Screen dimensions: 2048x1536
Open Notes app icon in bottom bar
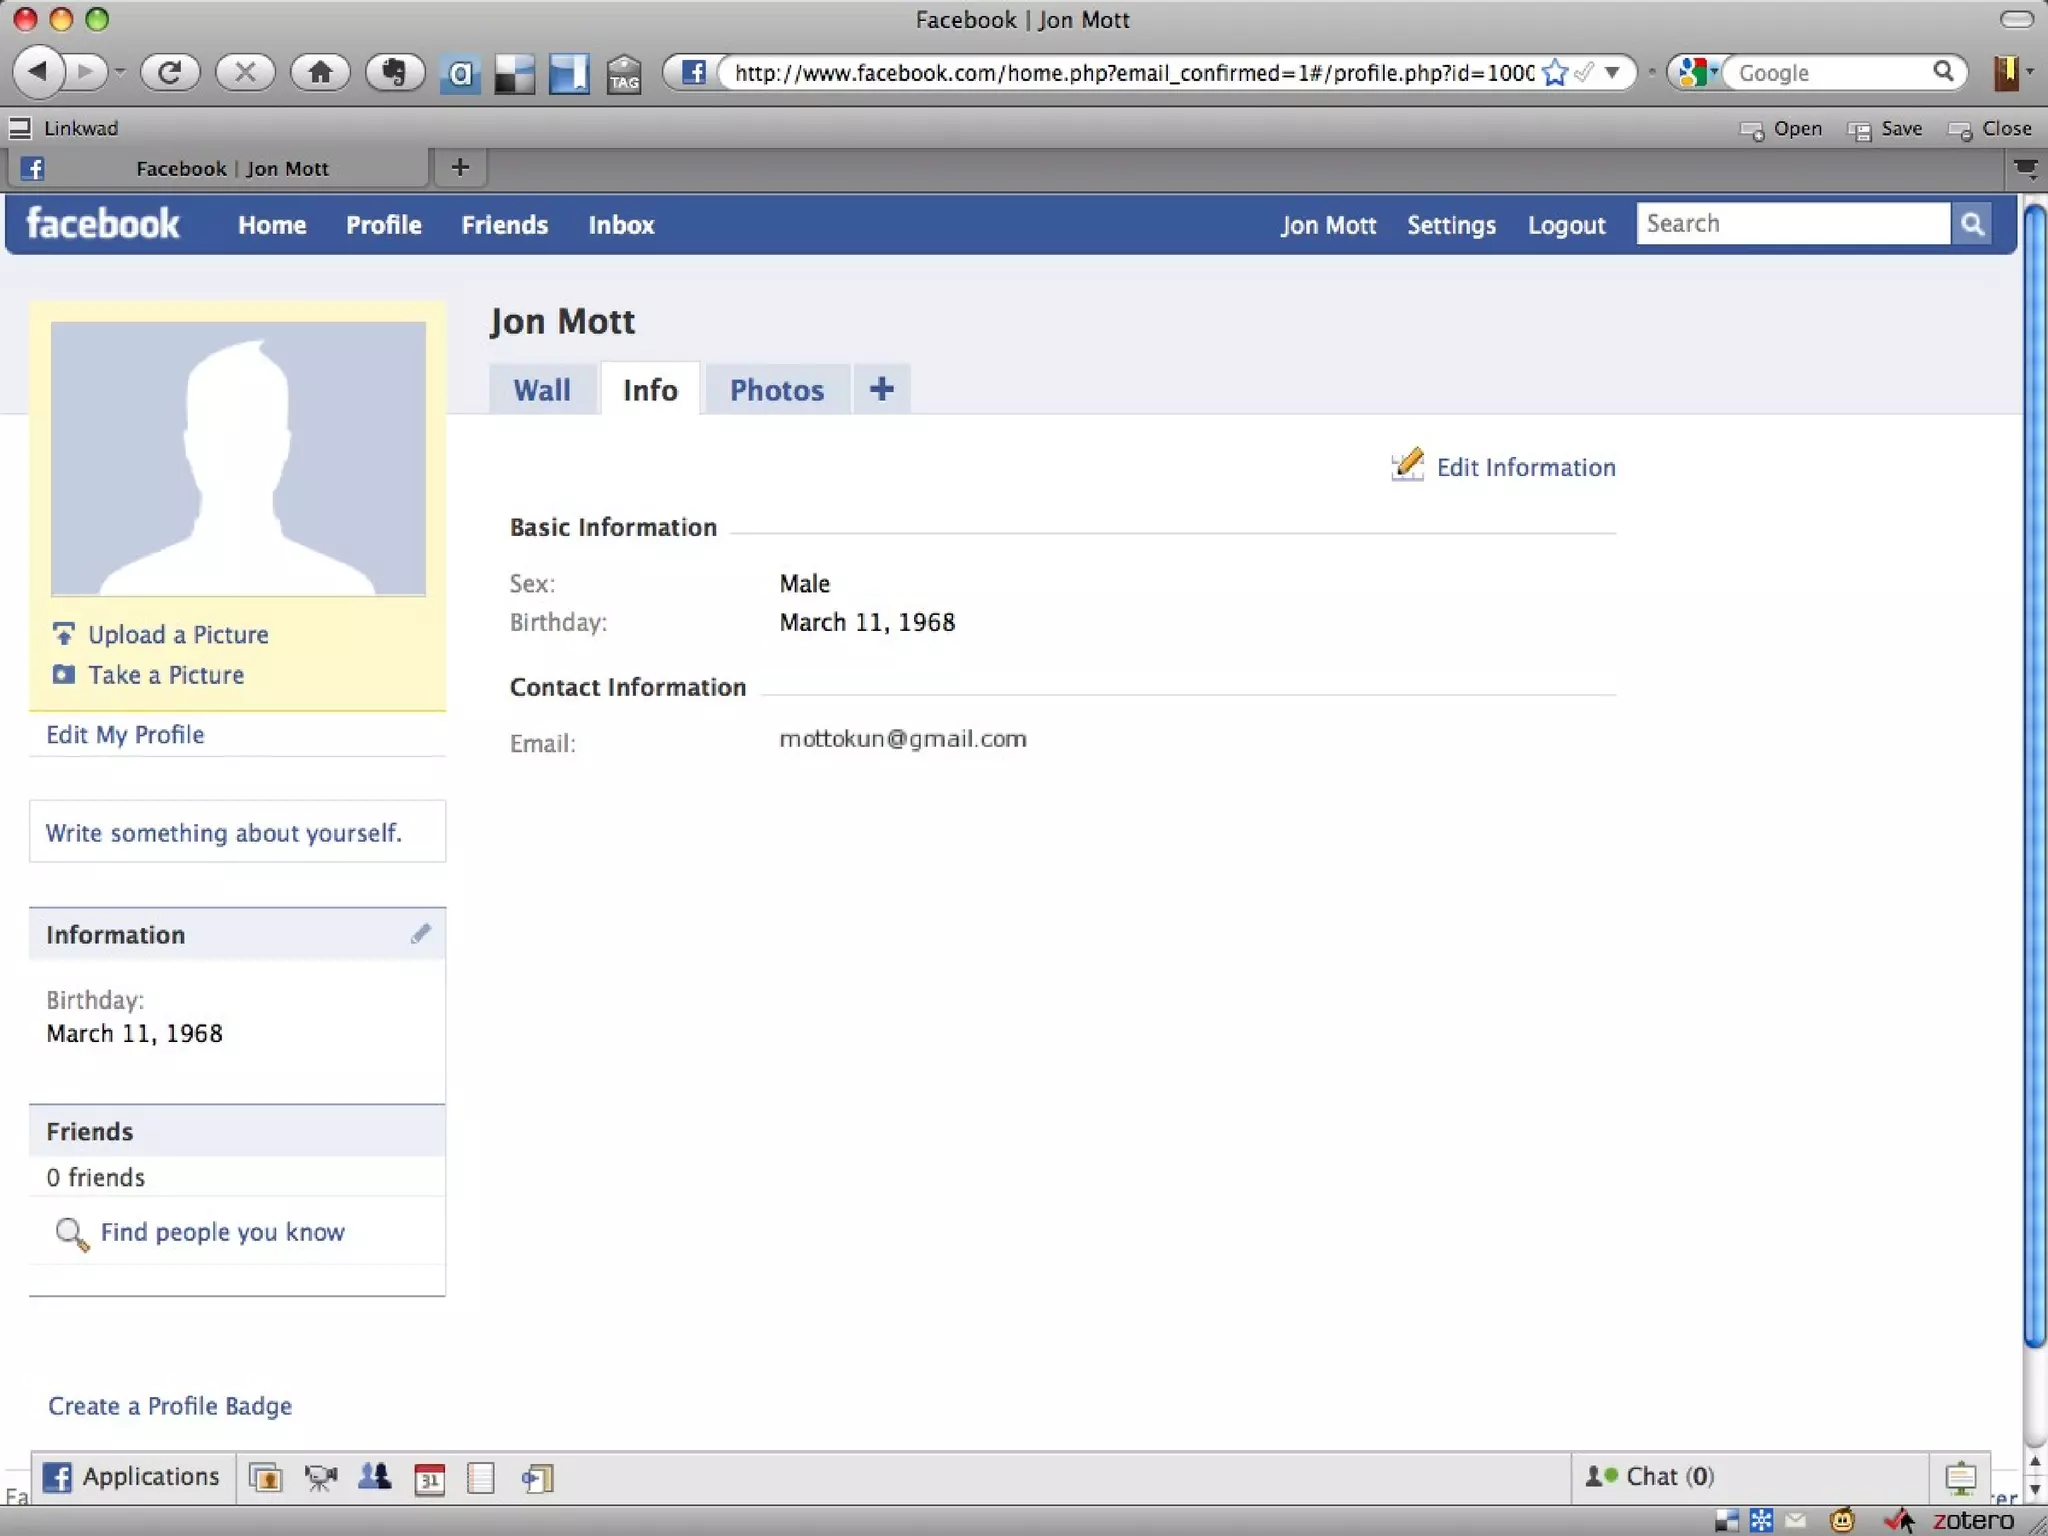click(x=481, y=1477)
